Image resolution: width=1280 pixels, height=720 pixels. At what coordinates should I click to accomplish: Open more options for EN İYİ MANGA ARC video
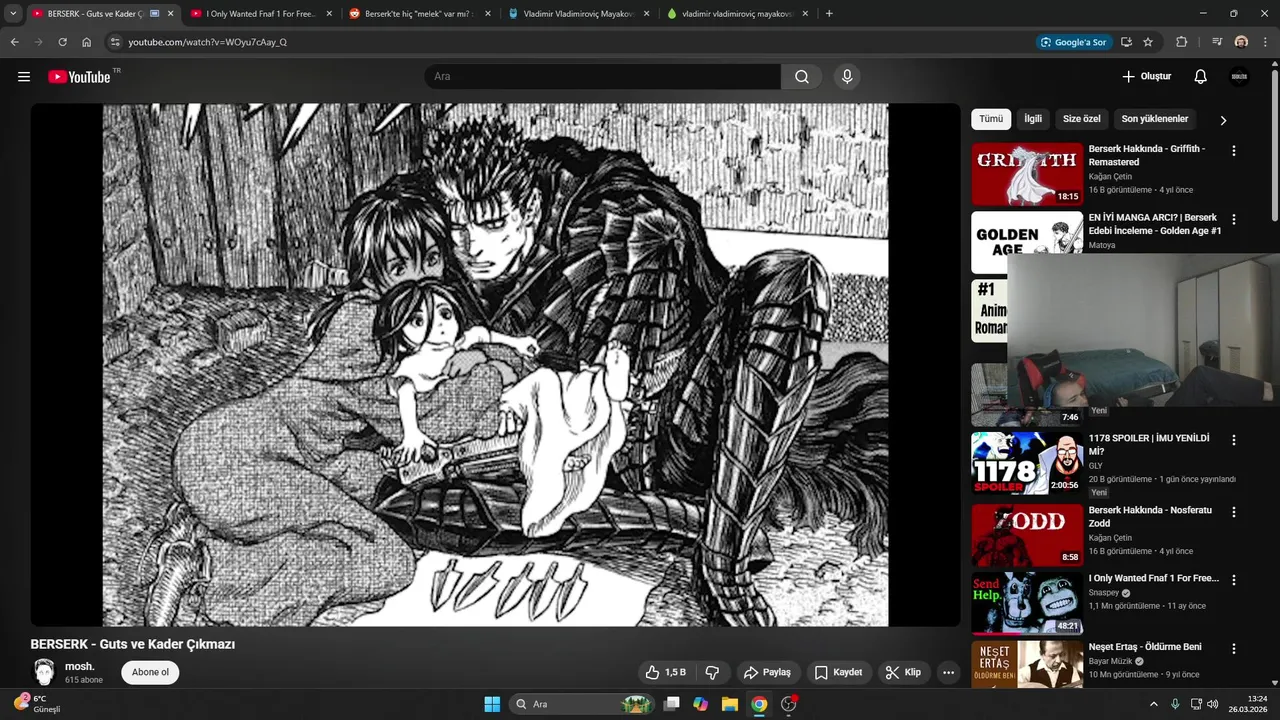coord(1234,219)
